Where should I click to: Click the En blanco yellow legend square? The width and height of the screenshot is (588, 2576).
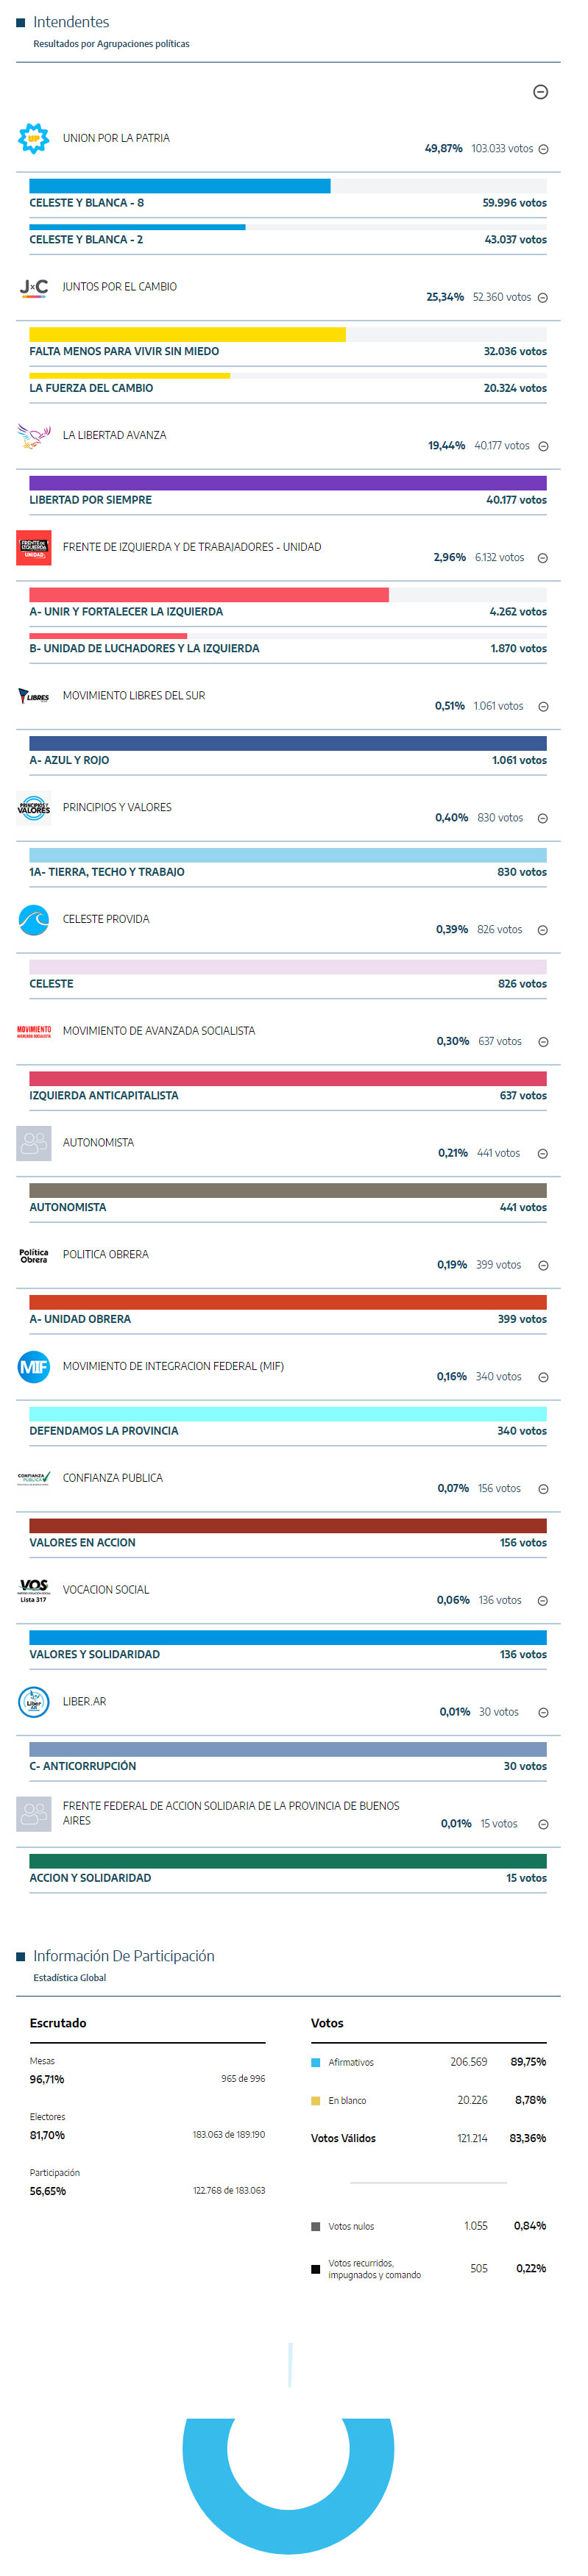[316, 2100]
